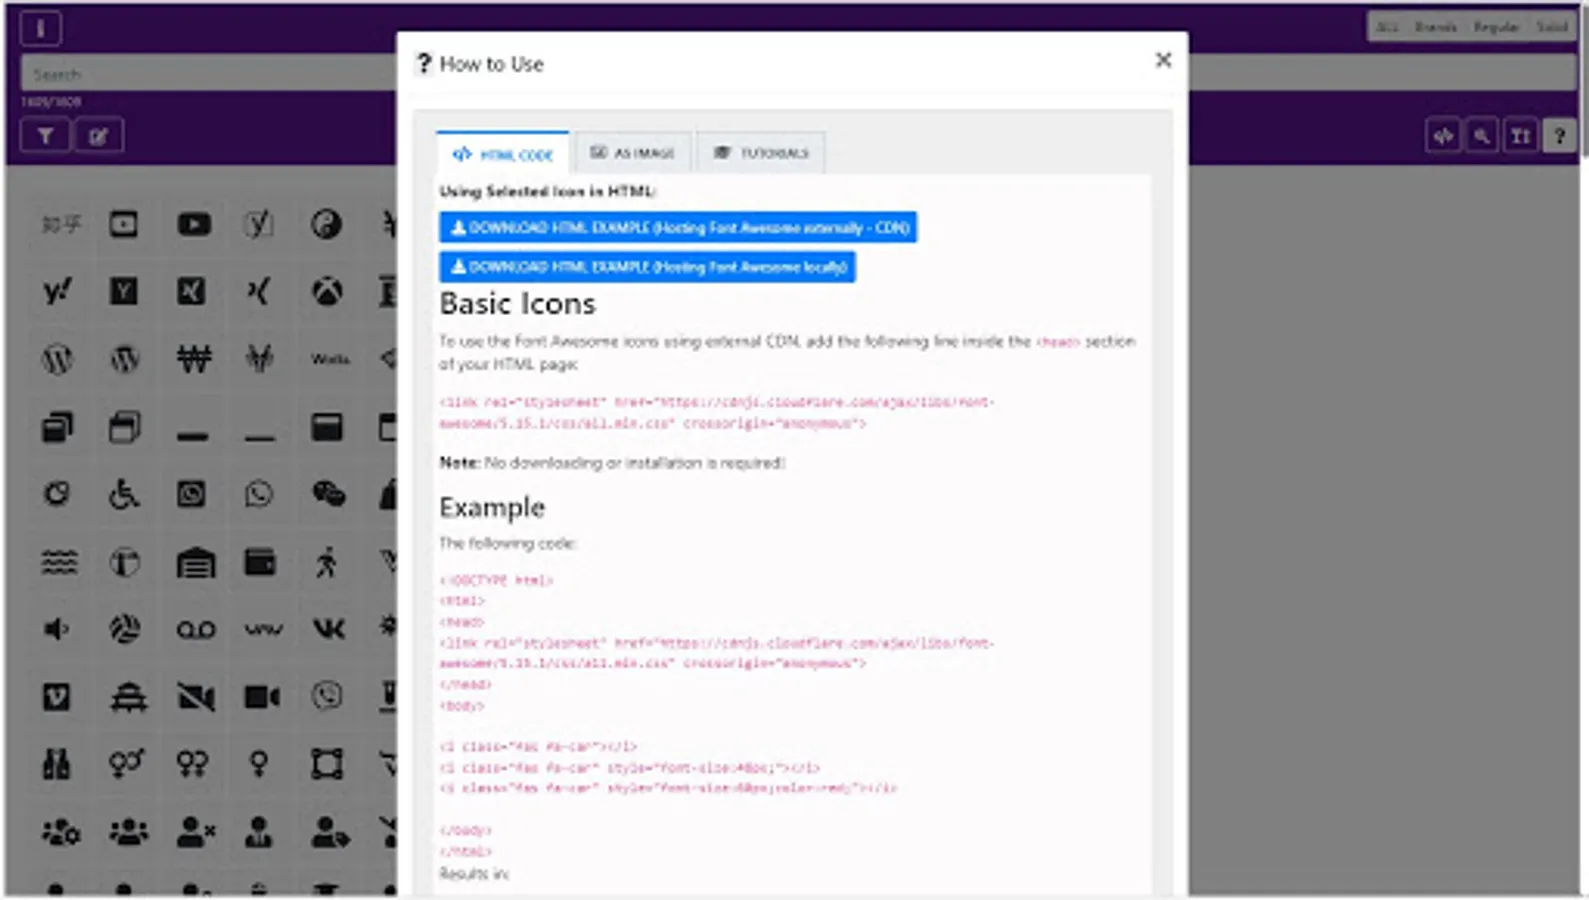1589x900 pixels.
Task: Select the water waves icon
Action: [59, 562]
